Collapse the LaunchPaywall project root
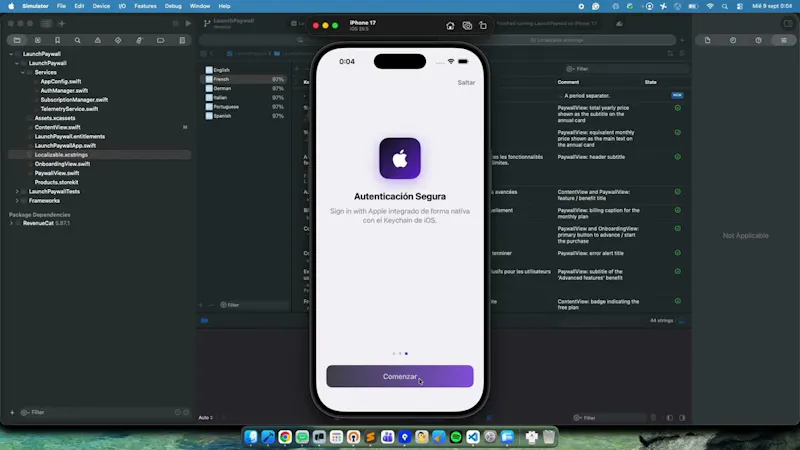The height and width of the screenshot is (450, 800). 11,54
